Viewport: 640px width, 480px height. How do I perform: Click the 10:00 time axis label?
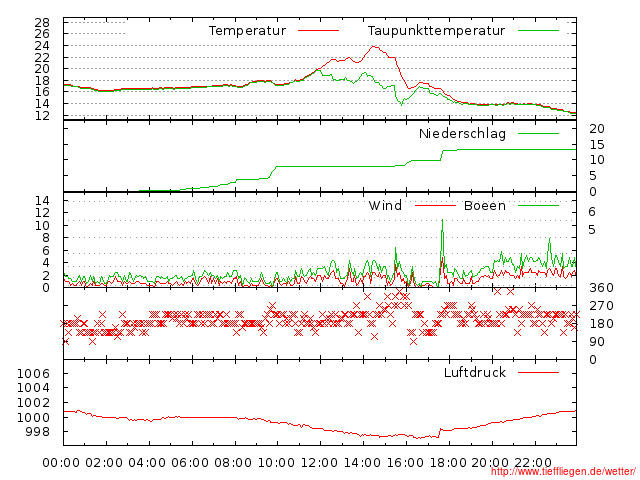pos(276,463)
